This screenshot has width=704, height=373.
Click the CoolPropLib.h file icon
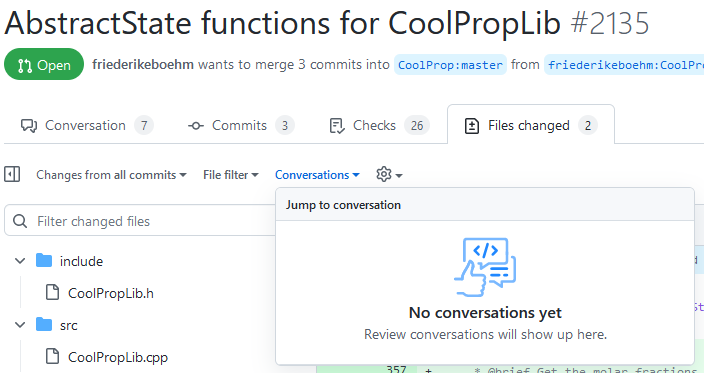tap(53, 292)
